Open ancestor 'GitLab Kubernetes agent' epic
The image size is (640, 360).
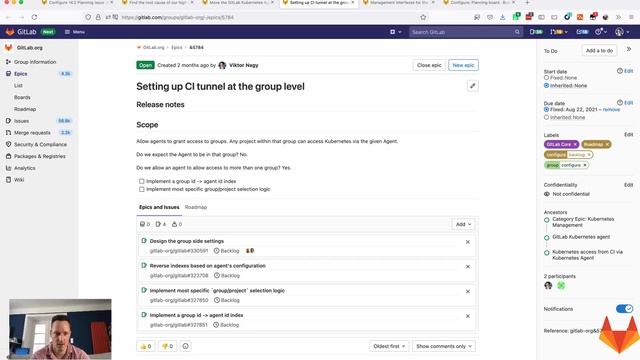(581, 237)
